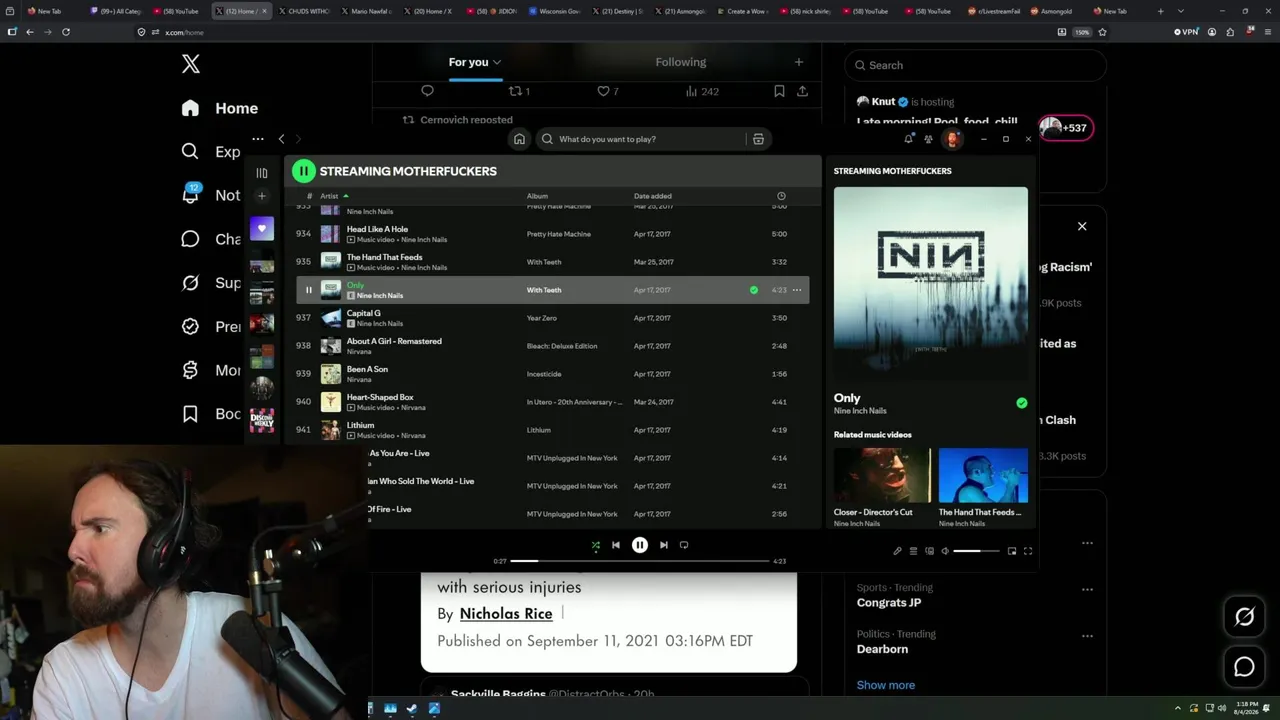
Task: Open more options for track Only
Action: pyautogui.click(x=797, y=290)
